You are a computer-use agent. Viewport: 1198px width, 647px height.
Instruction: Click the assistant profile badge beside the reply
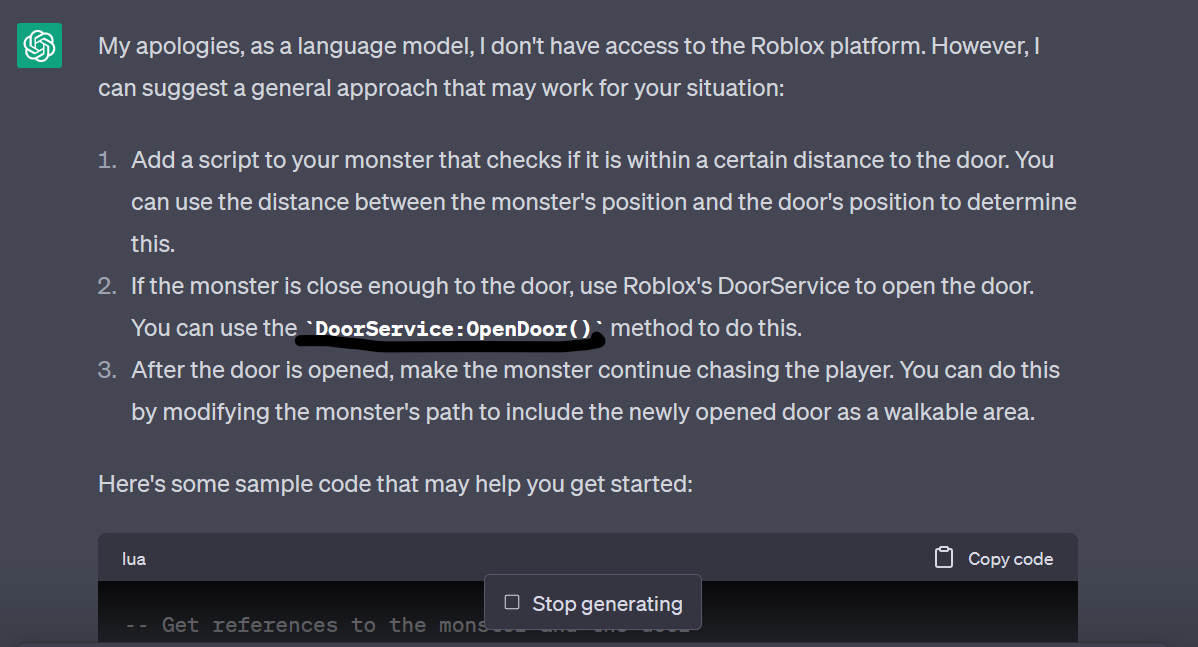tap(38, 45)
